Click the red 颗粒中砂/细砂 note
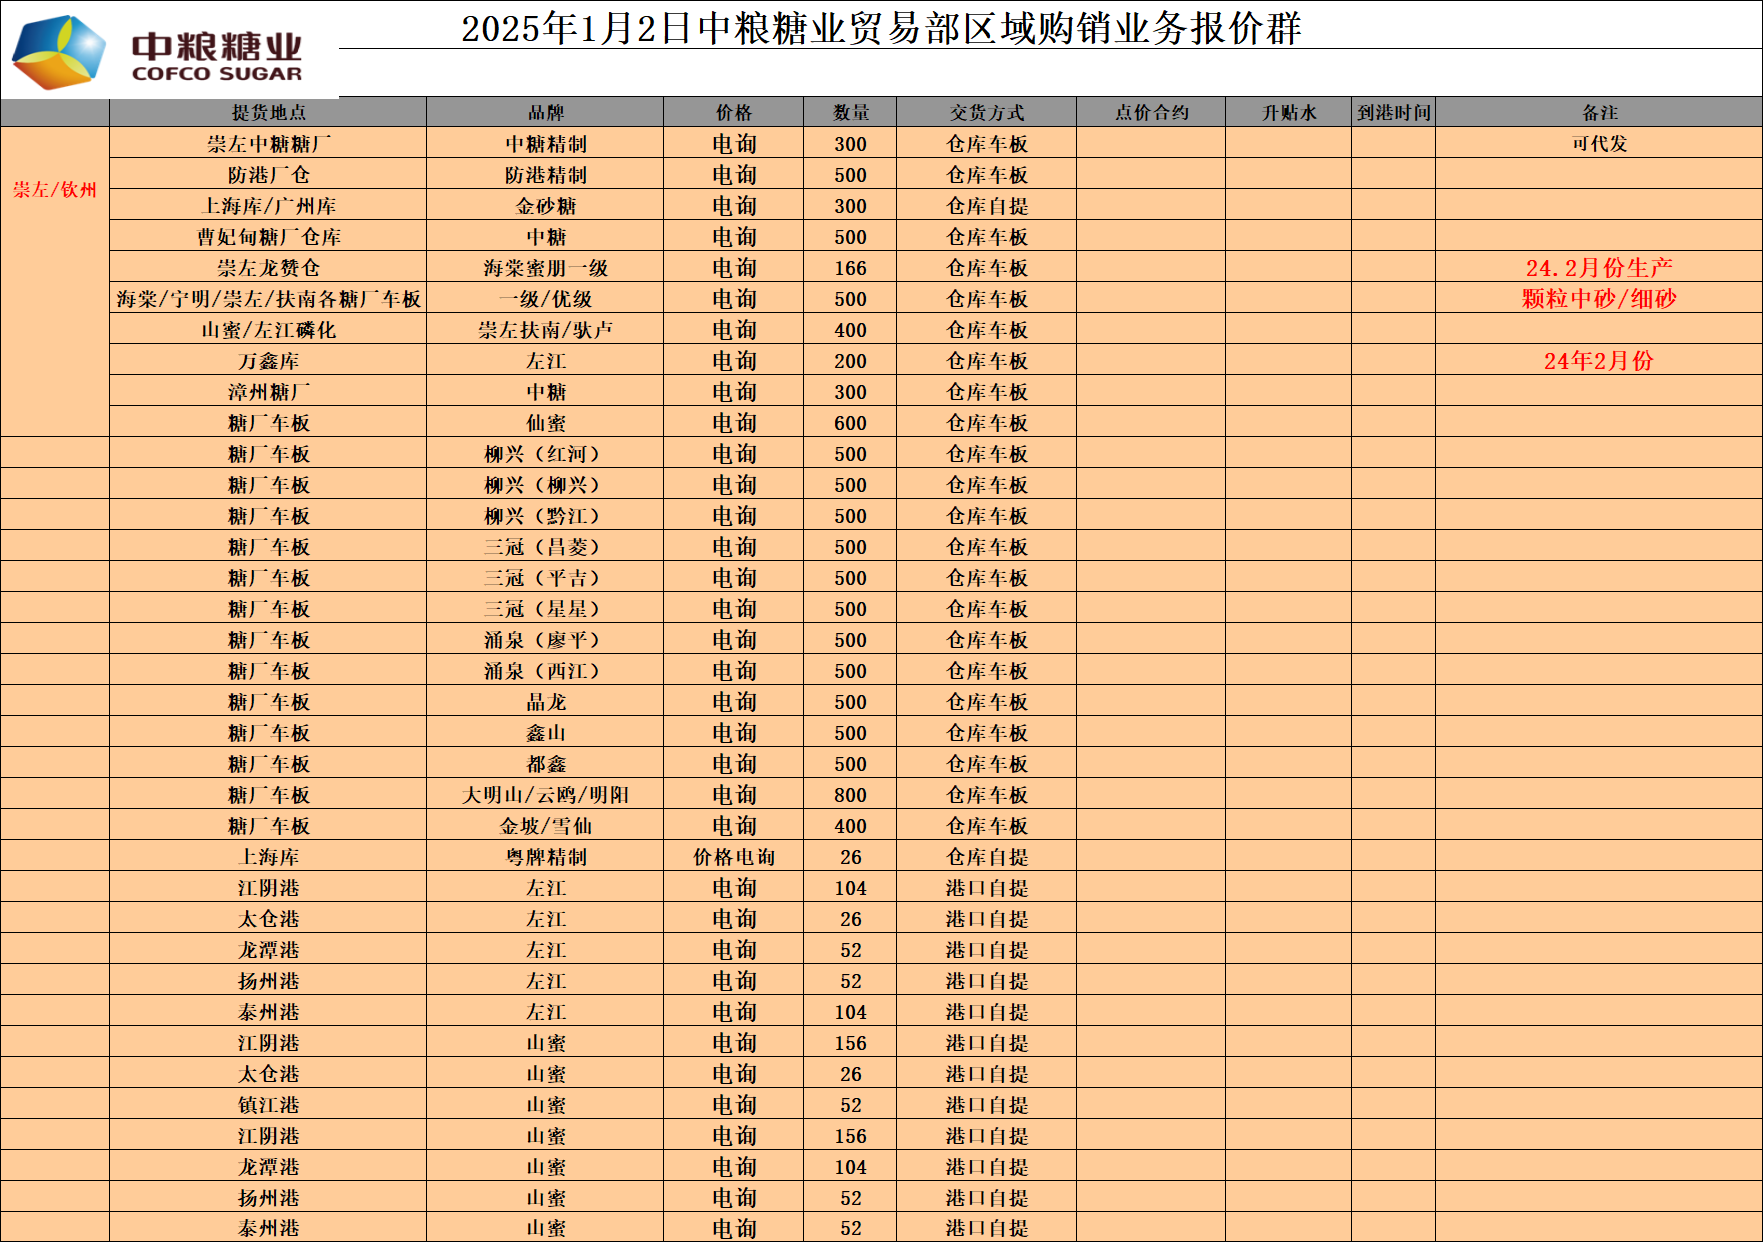 click(x=1599, y=299)
